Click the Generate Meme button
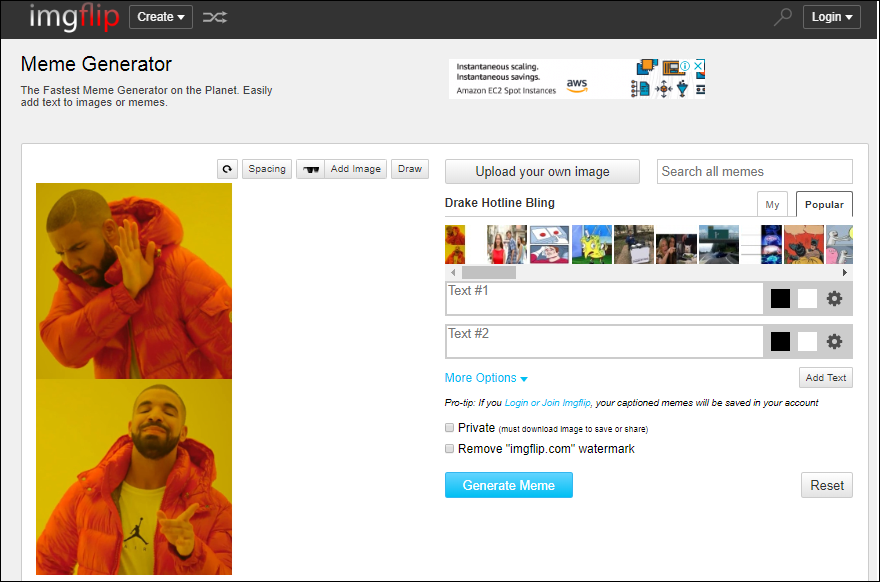Screen dimensions: 880x582 509,485
